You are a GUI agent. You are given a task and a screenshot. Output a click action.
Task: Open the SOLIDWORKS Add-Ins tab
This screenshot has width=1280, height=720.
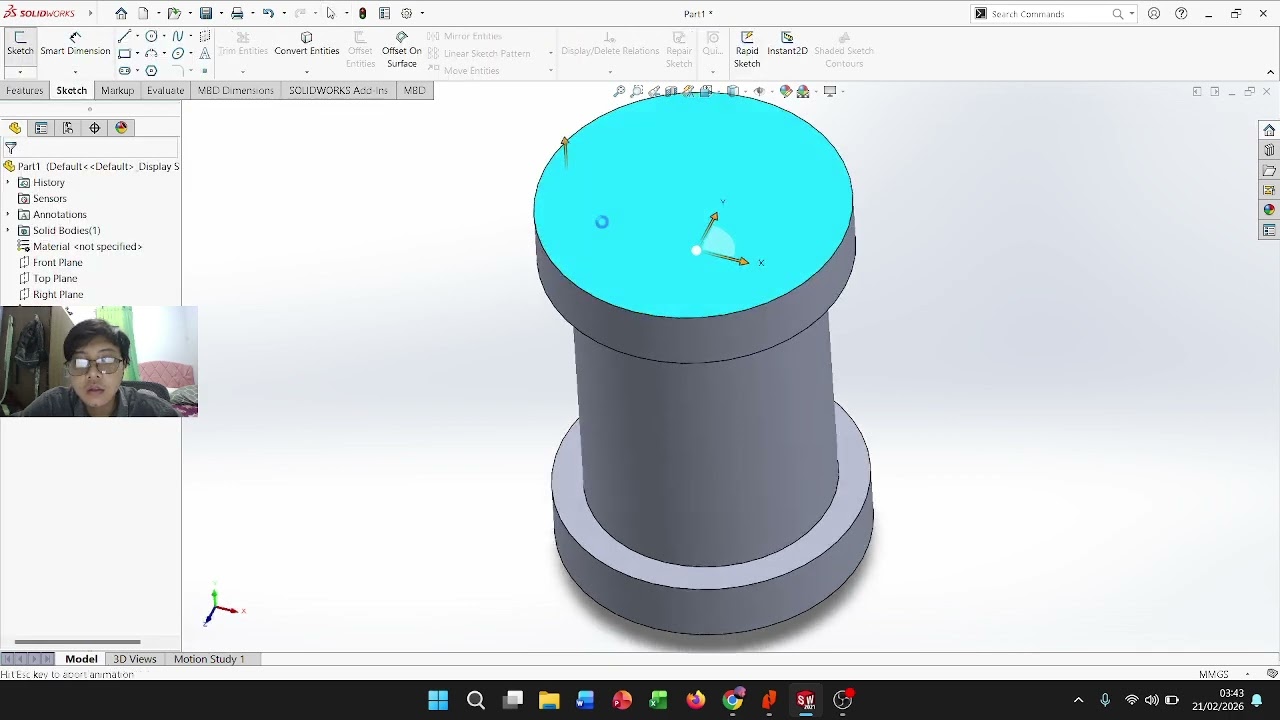(338, 91)
